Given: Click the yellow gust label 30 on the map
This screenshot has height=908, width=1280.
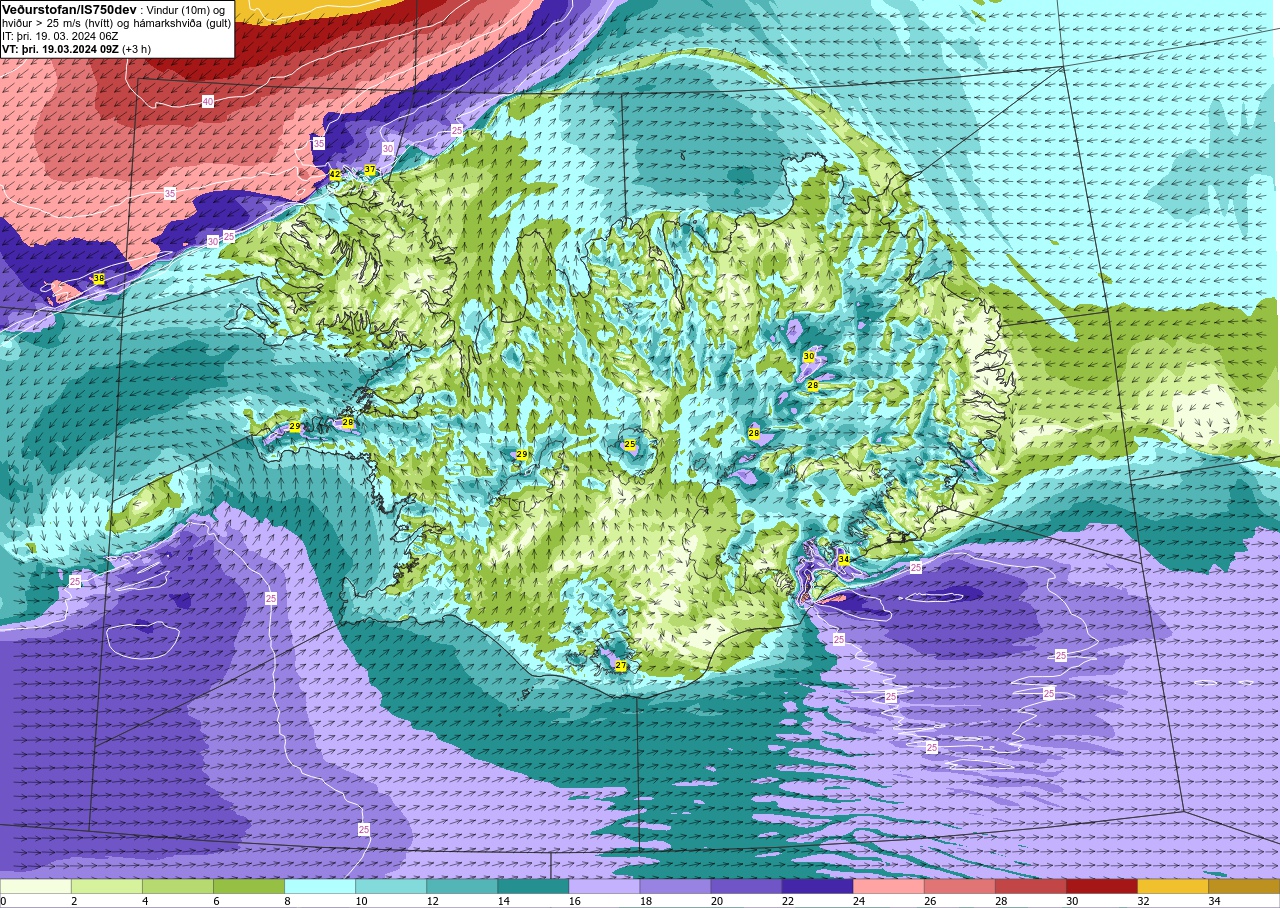Looking at the screenshot, I should (808, 356).
